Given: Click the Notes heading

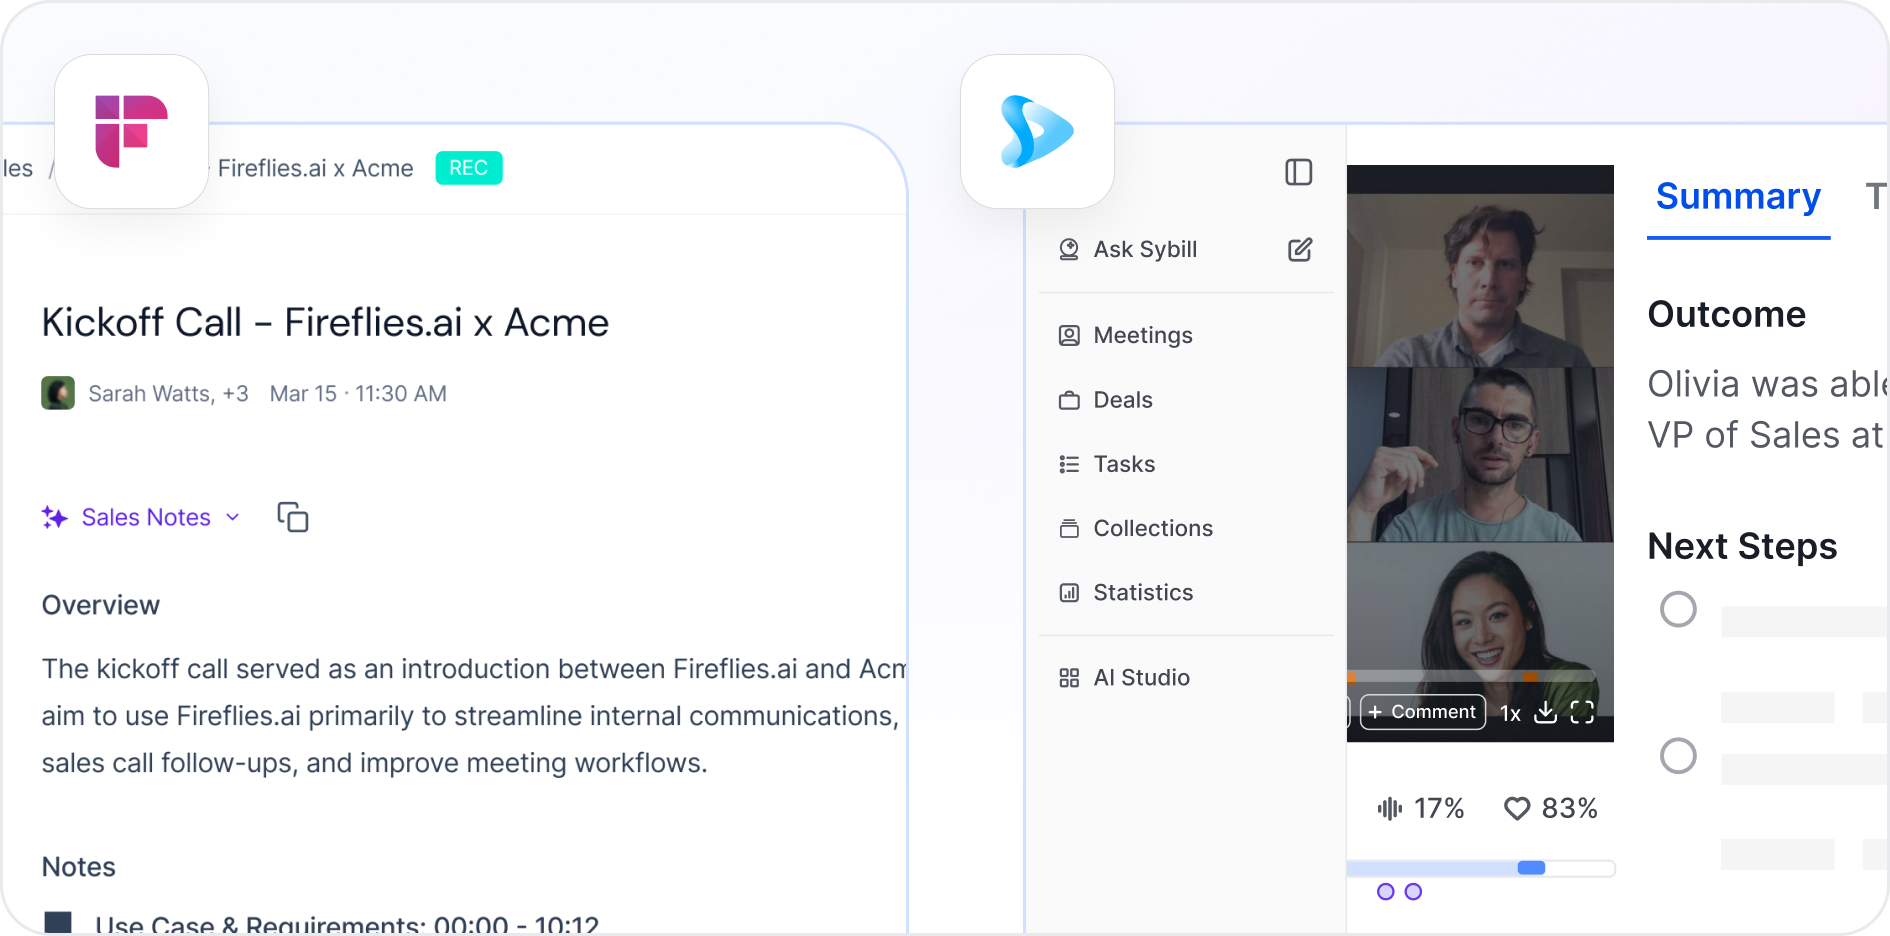Looking at the screenshot, I should tap(79, 867).
